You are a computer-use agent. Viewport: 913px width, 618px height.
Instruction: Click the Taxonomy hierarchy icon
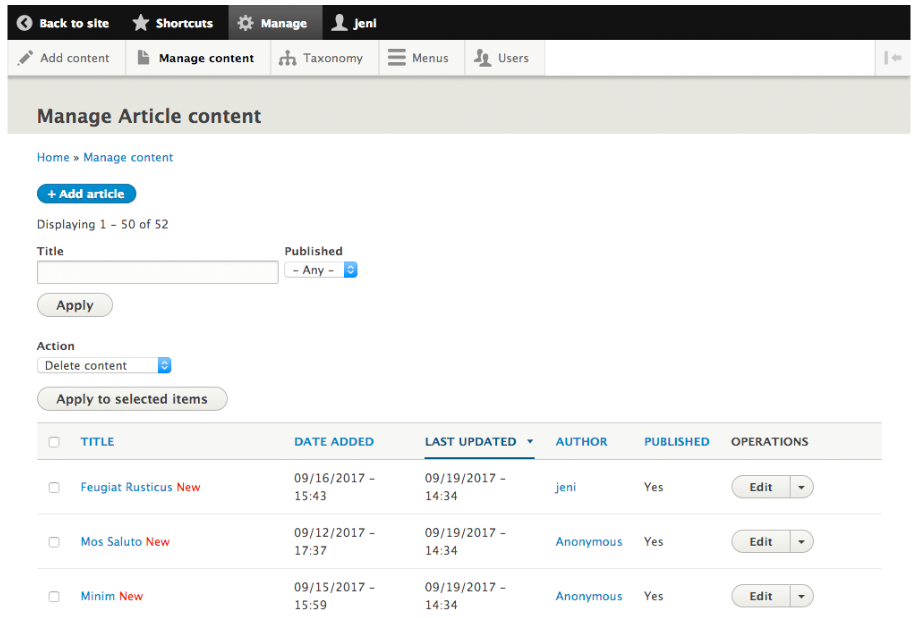(288, 58)
